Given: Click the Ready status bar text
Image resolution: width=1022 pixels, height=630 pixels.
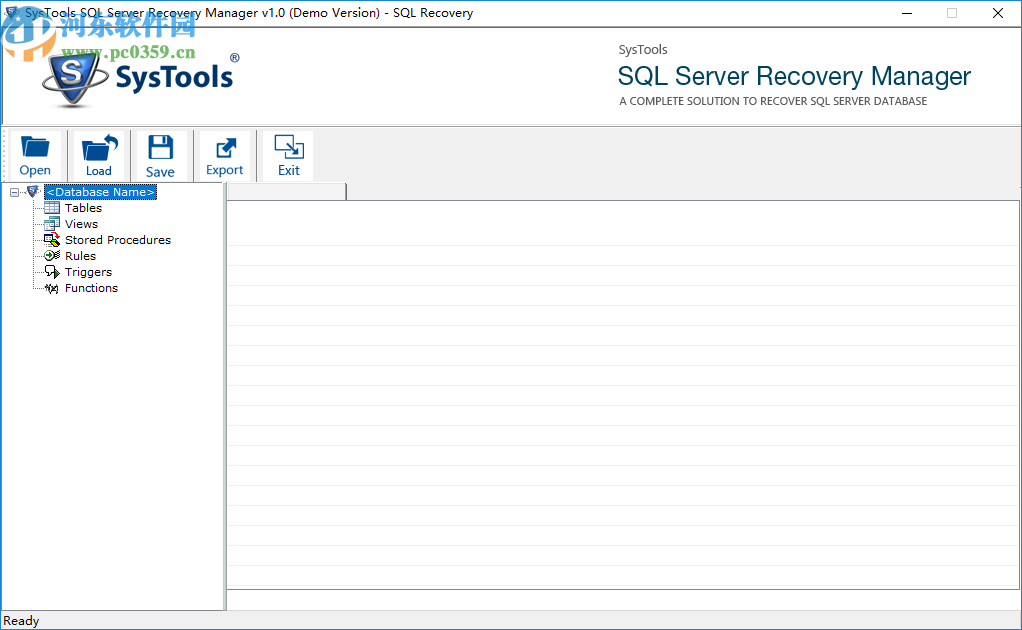Looking at the screenshot, I should (21, 620).
